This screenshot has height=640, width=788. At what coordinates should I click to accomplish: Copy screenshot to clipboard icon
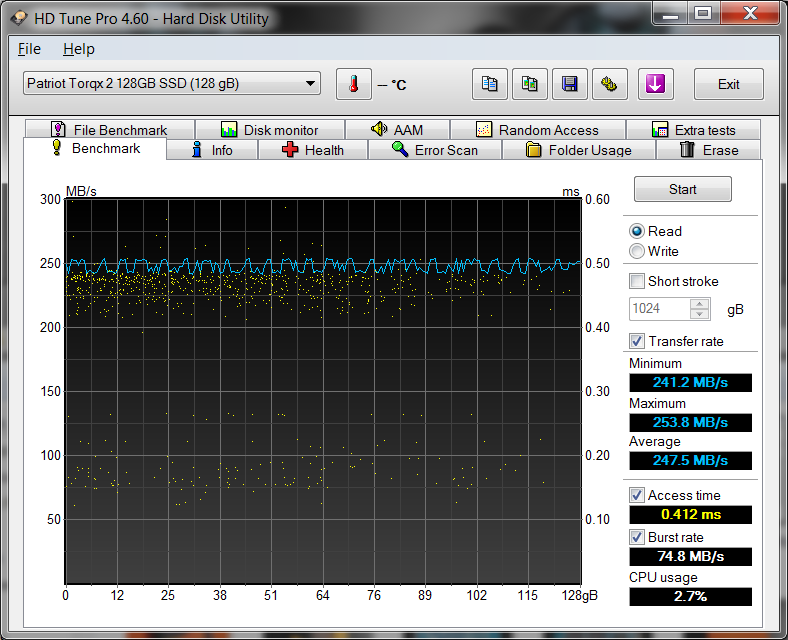pyautogui.click(x=530, y=84)
